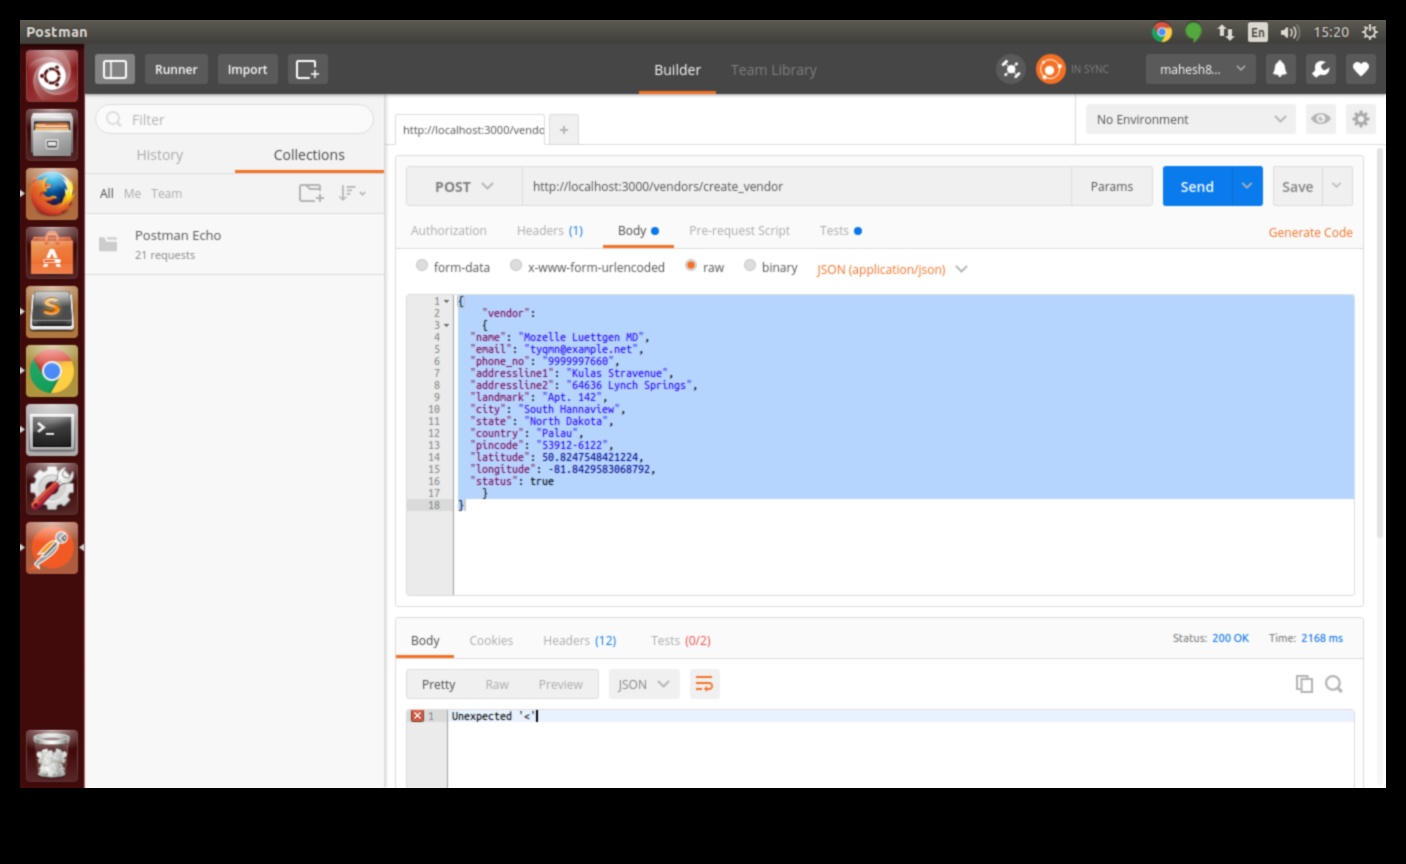Create a new collection folder icon
1406x864 pixels.
(x=311, y=193)
